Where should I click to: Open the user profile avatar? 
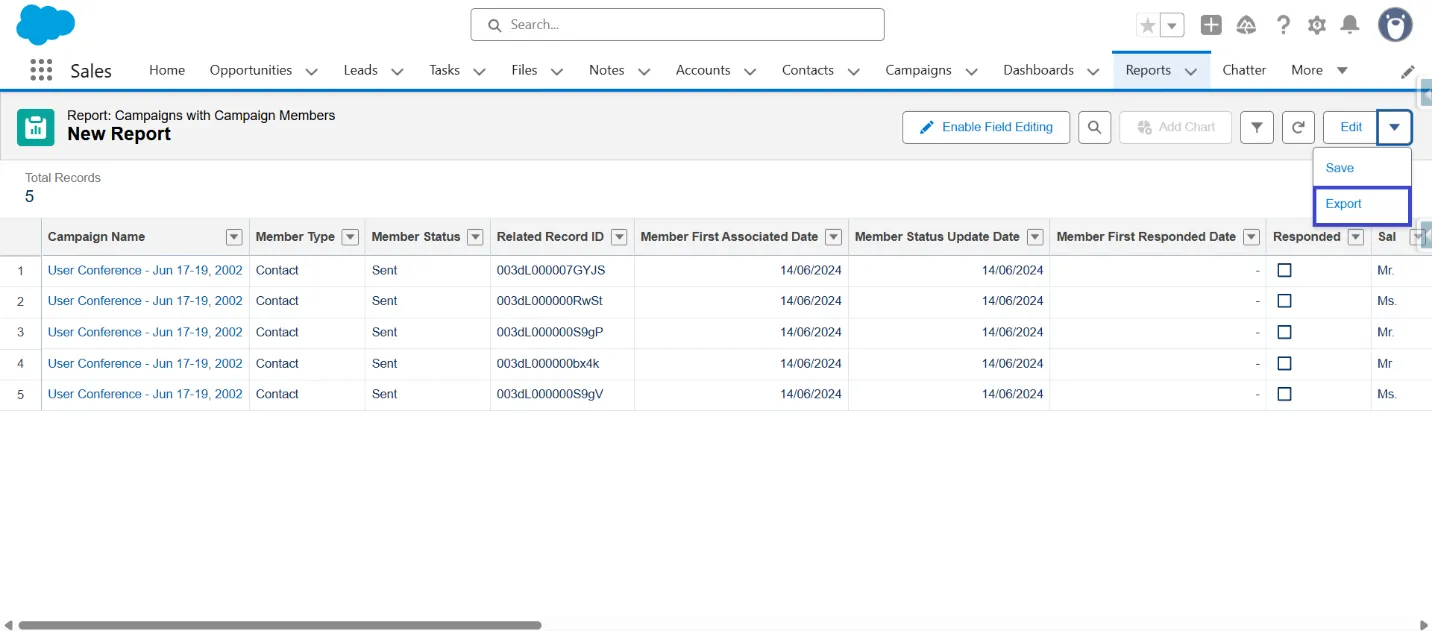pyautogui.click(x=1395, y=25)
